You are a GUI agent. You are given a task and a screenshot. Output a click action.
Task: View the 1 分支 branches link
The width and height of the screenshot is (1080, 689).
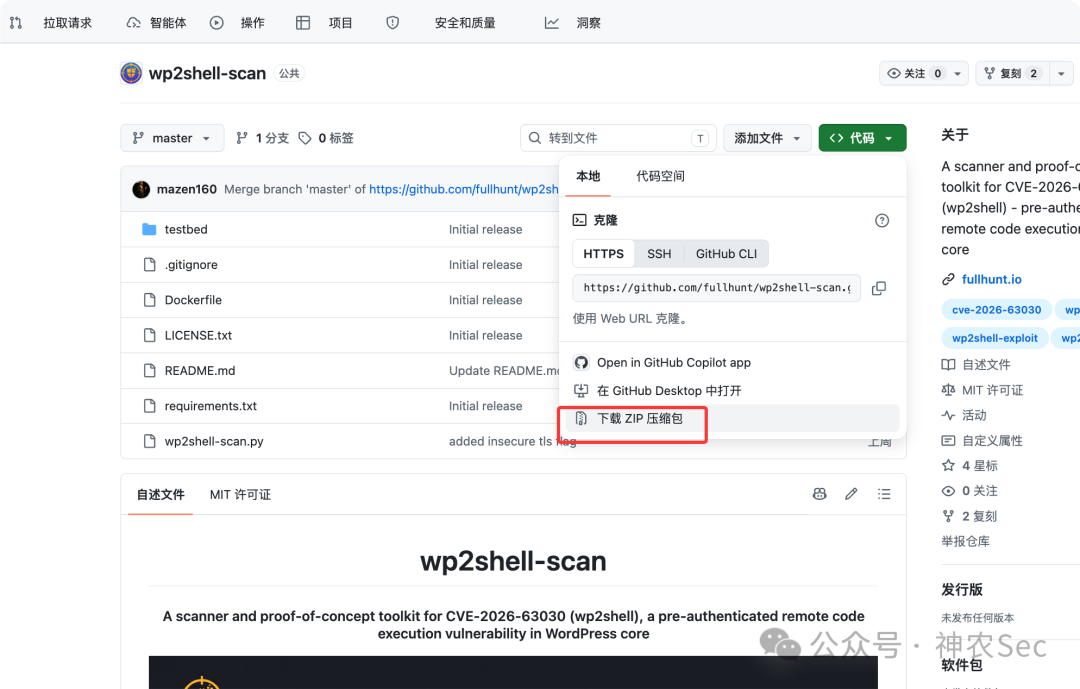(262, 138)
